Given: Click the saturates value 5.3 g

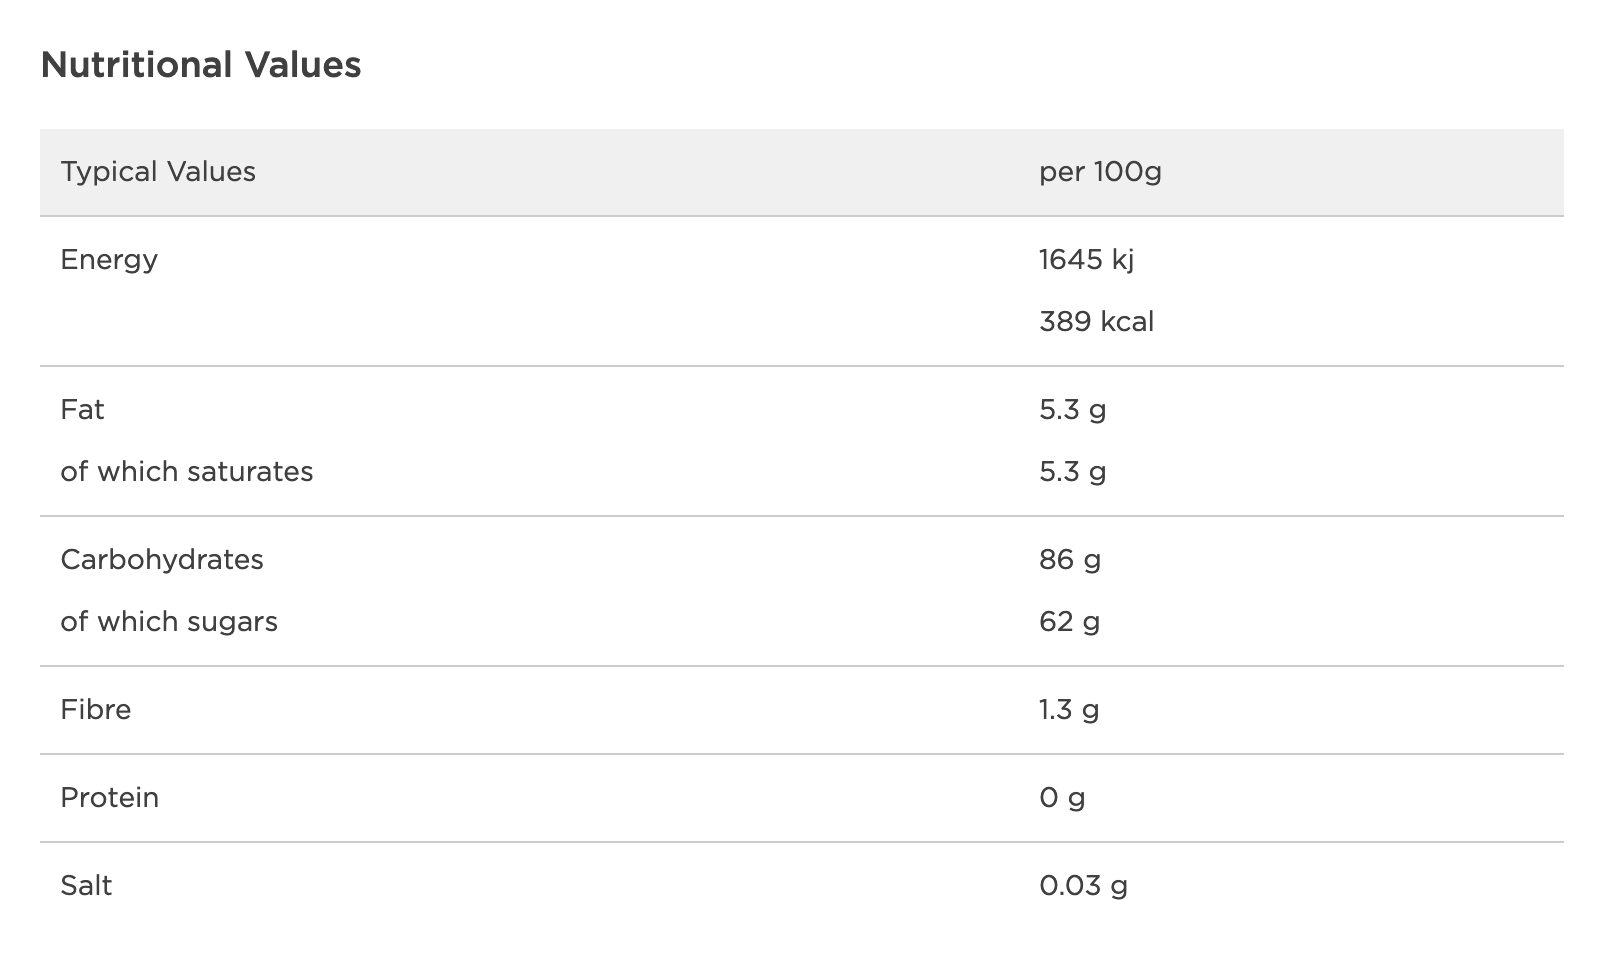Looking at the screenshot, I should [x=1072, y=472].
